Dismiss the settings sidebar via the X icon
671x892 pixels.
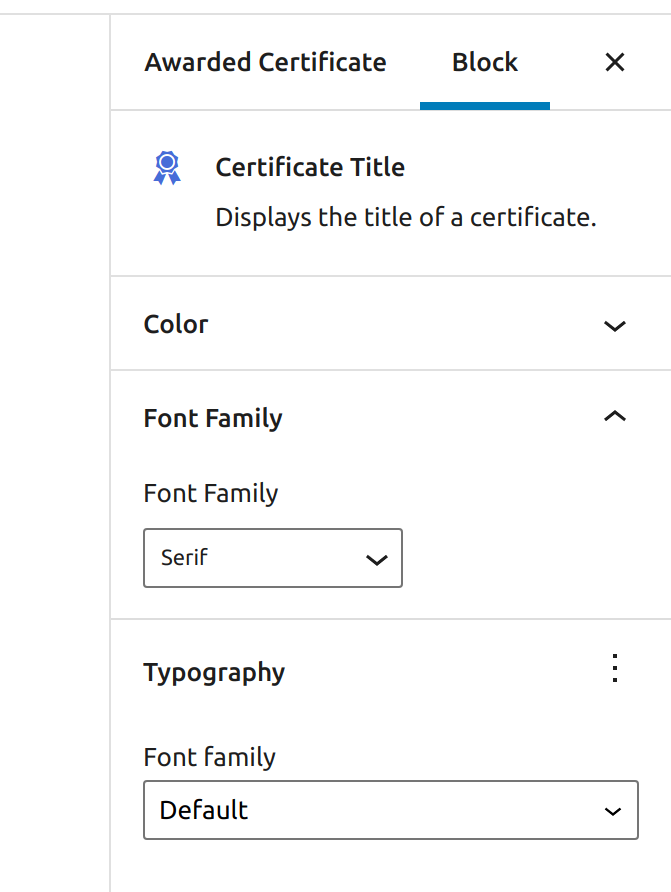pos(614,62)
